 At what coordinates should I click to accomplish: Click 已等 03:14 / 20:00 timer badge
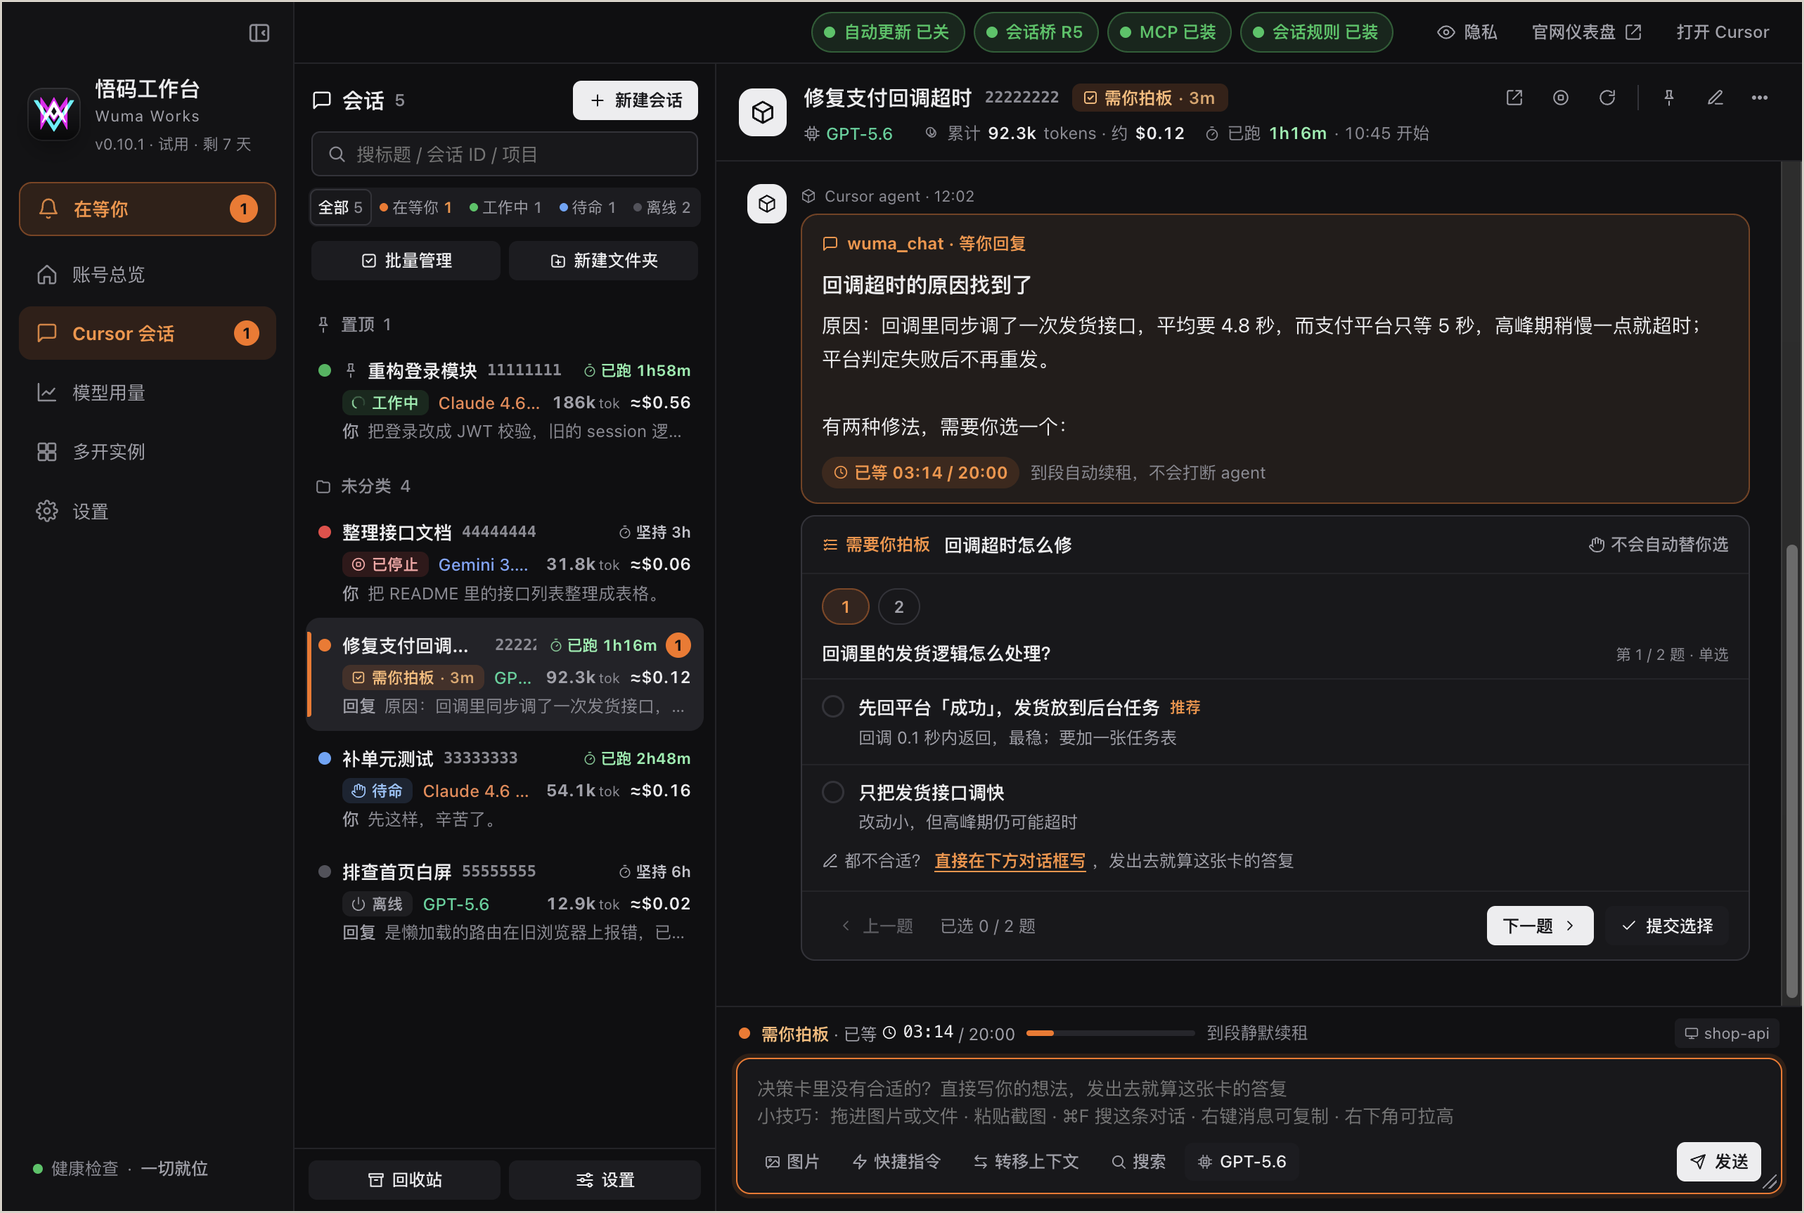coord(920,473)
